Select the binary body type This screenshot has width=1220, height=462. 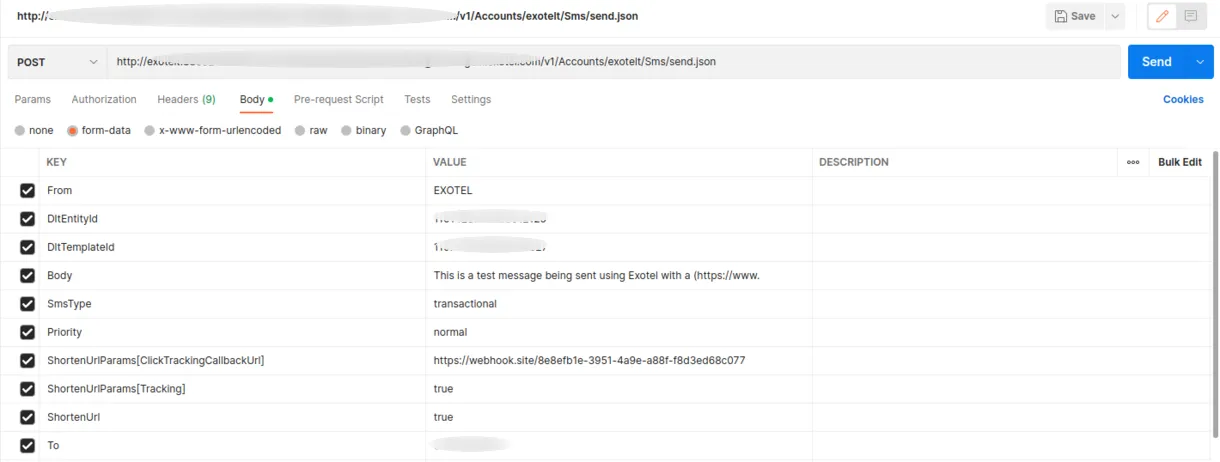(363, 131)
